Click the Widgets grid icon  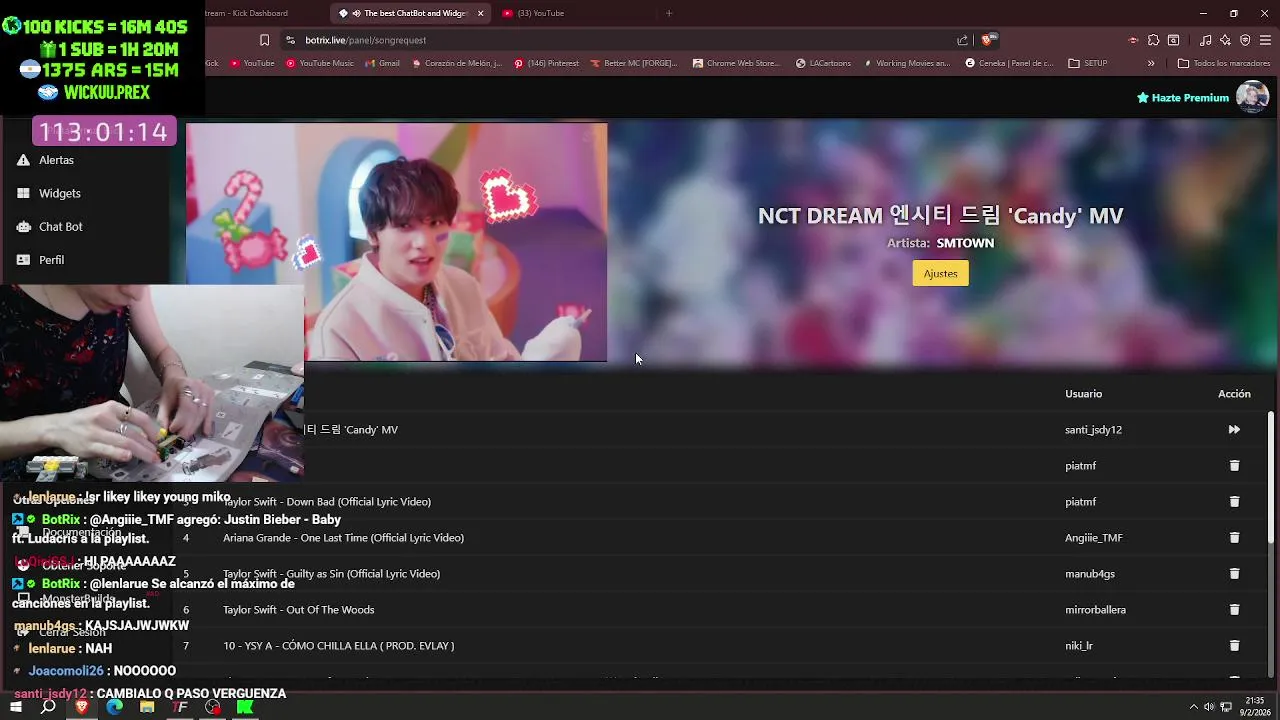23,193
